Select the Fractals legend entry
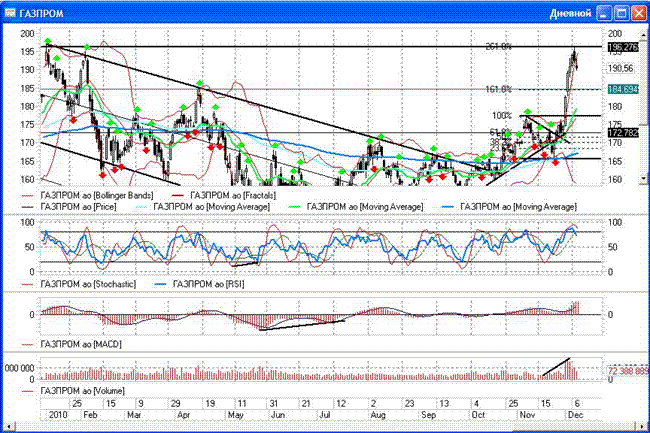The height and width of the screenshot is (433, 650). point(233,195)
